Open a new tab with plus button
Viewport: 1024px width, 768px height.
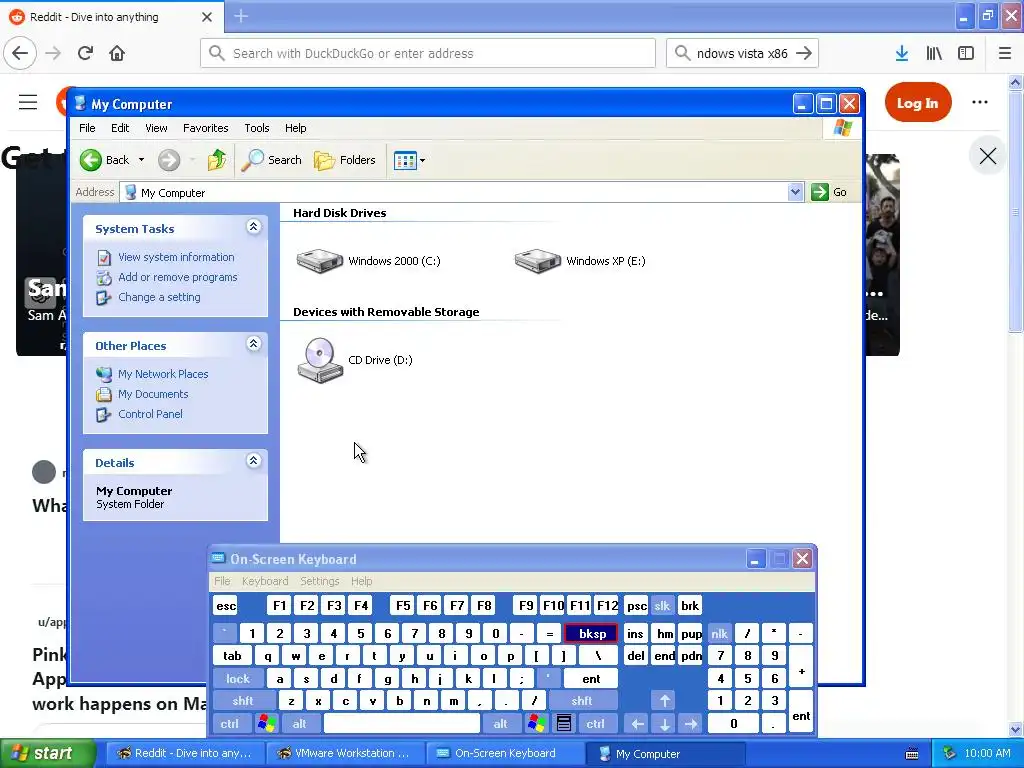(241, 16)
